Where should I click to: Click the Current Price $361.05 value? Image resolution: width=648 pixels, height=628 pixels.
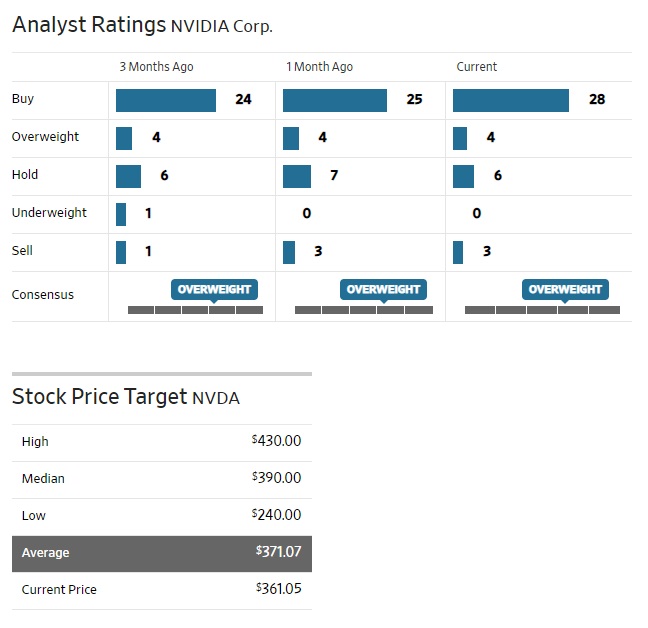pyautogui.click(x=278, y=589)
